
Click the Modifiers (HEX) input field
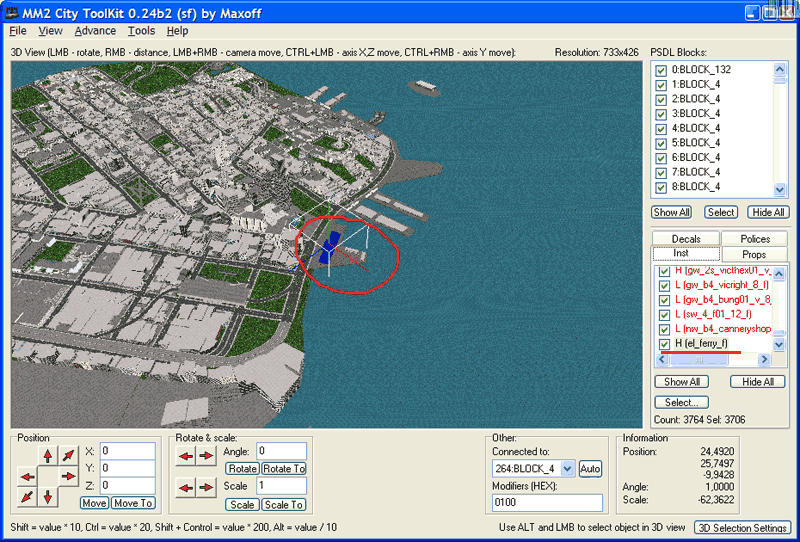click(x=547, y=502)
